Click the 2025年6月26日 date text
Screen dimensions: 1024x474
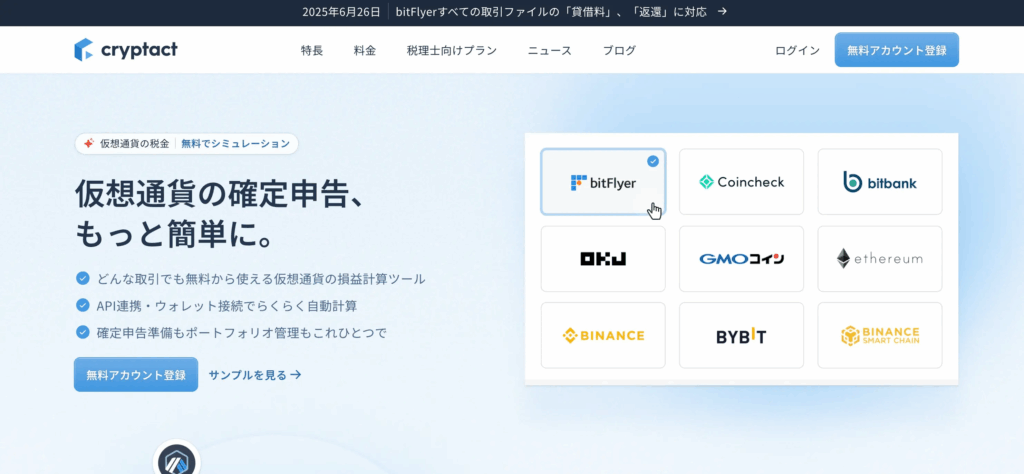[x=340, y=12]
